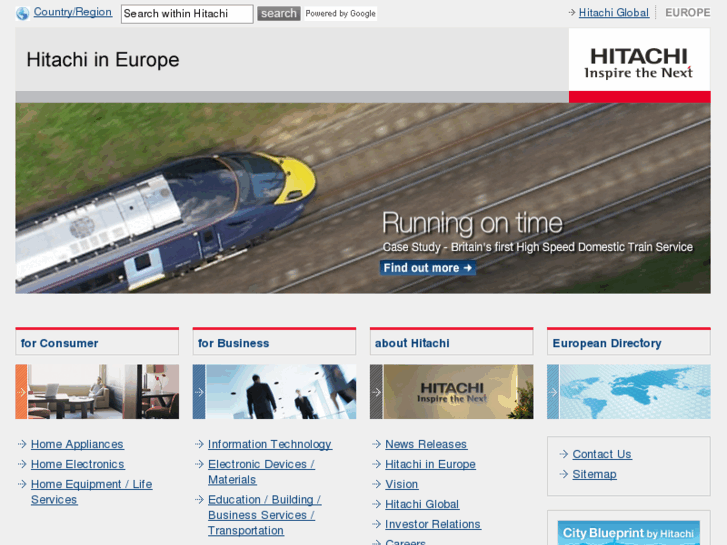Click the arrow icon beside Information Technology
The width and height of the screenshot is (727, 545).
pyautogui.click(x=199, y=444)
